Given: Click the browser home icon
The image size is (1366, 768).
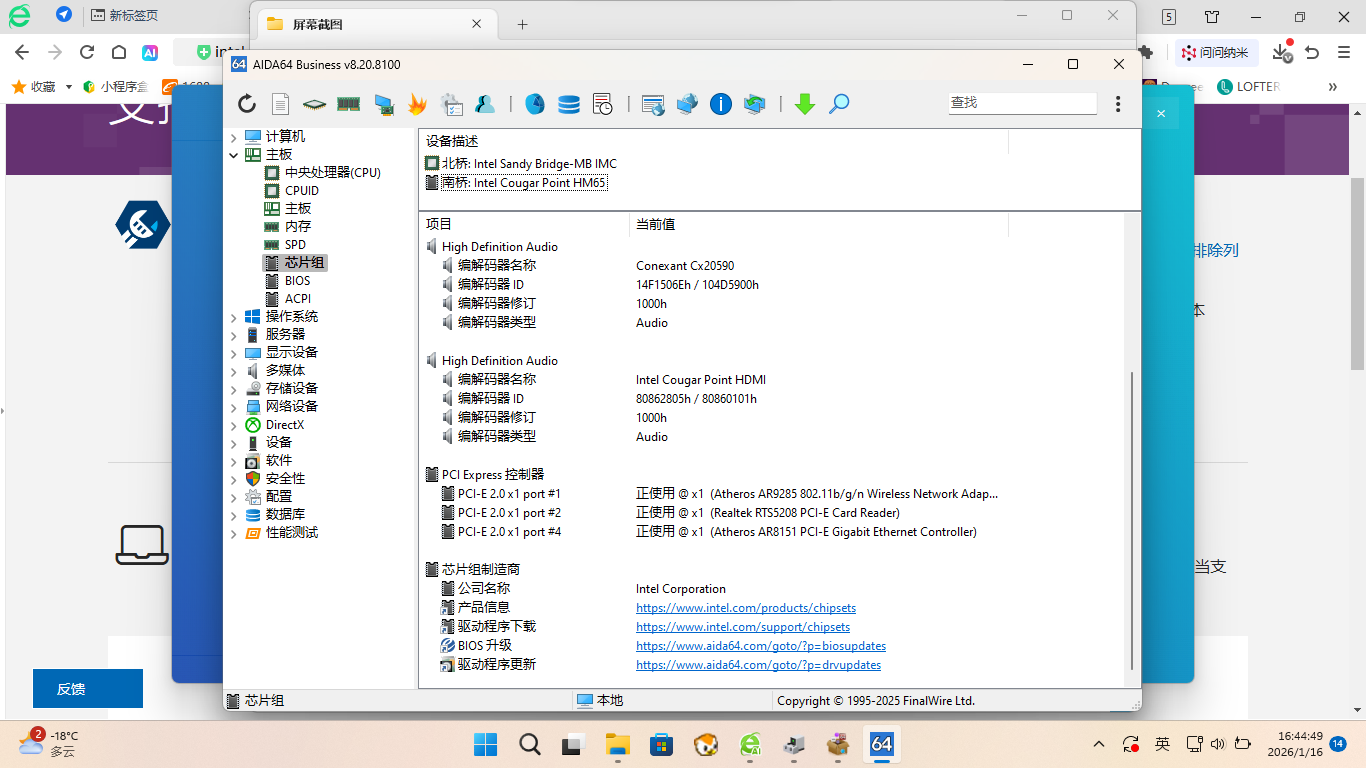Looking at the screenshot, I should [119, 52].
